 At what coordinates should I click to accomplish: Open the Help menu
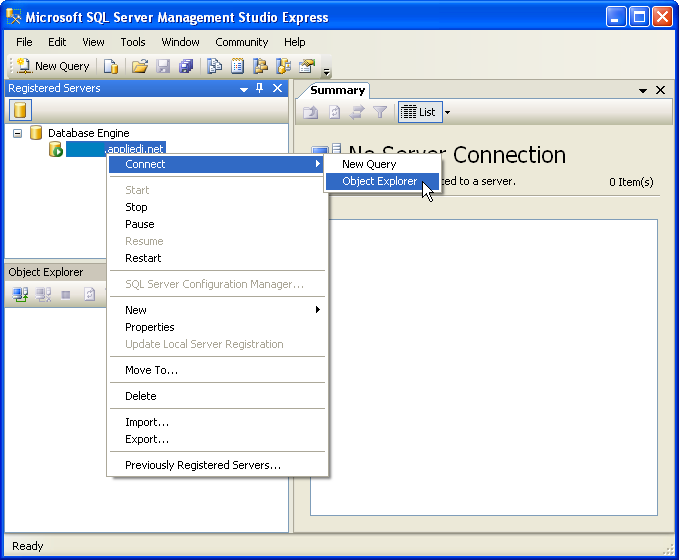(294, 42)
